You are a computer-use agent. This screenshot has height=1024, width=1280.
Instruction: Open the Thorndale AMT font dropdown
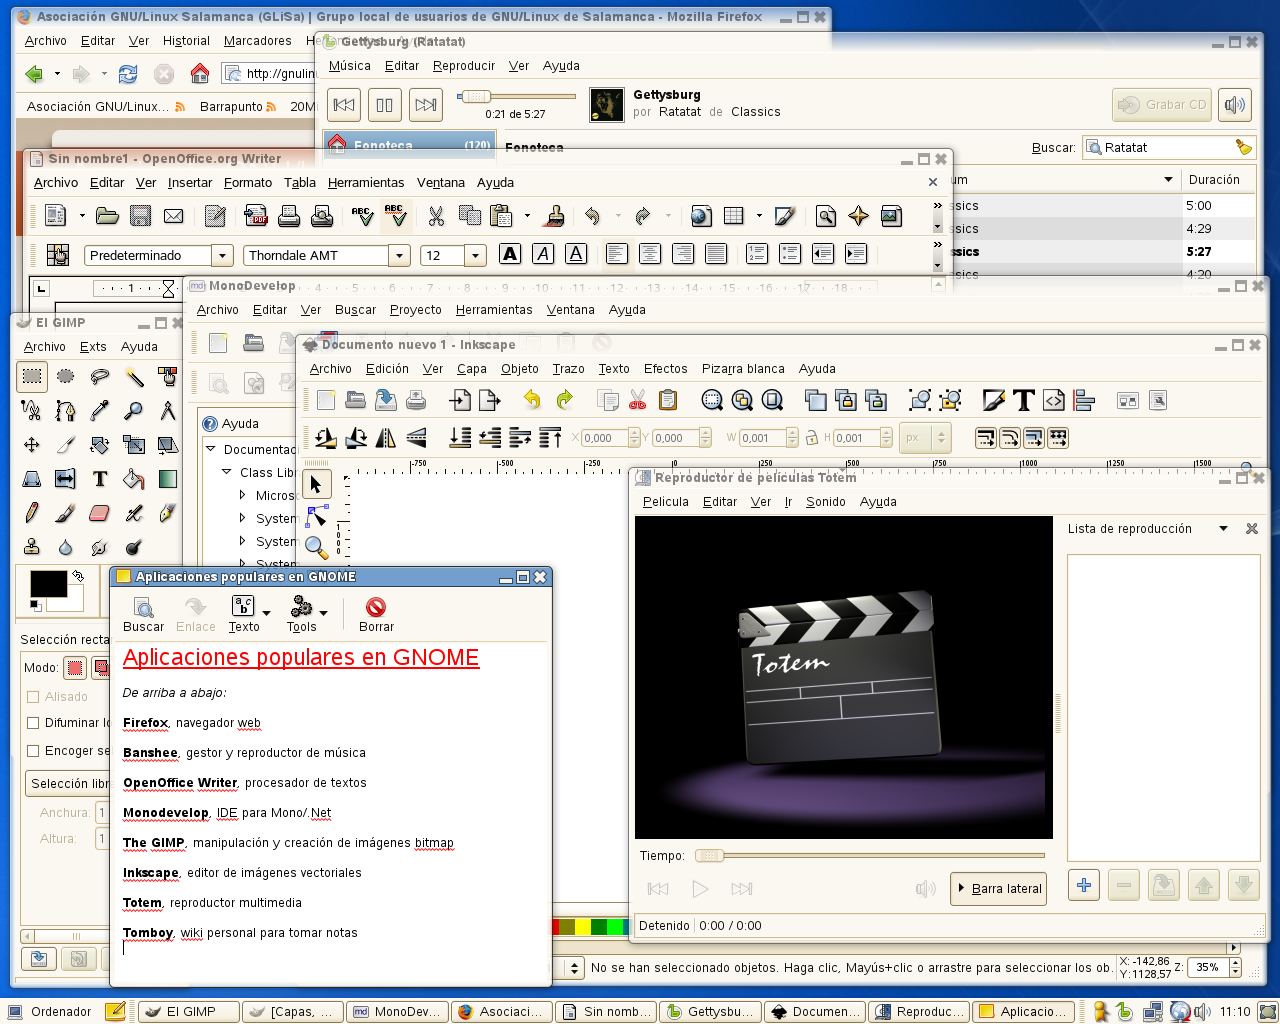[399, 256]
